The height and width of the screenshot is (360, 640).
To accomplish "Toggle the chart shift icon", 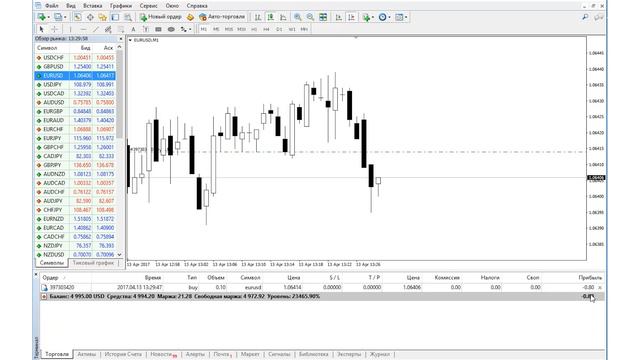I will (351, 17).
